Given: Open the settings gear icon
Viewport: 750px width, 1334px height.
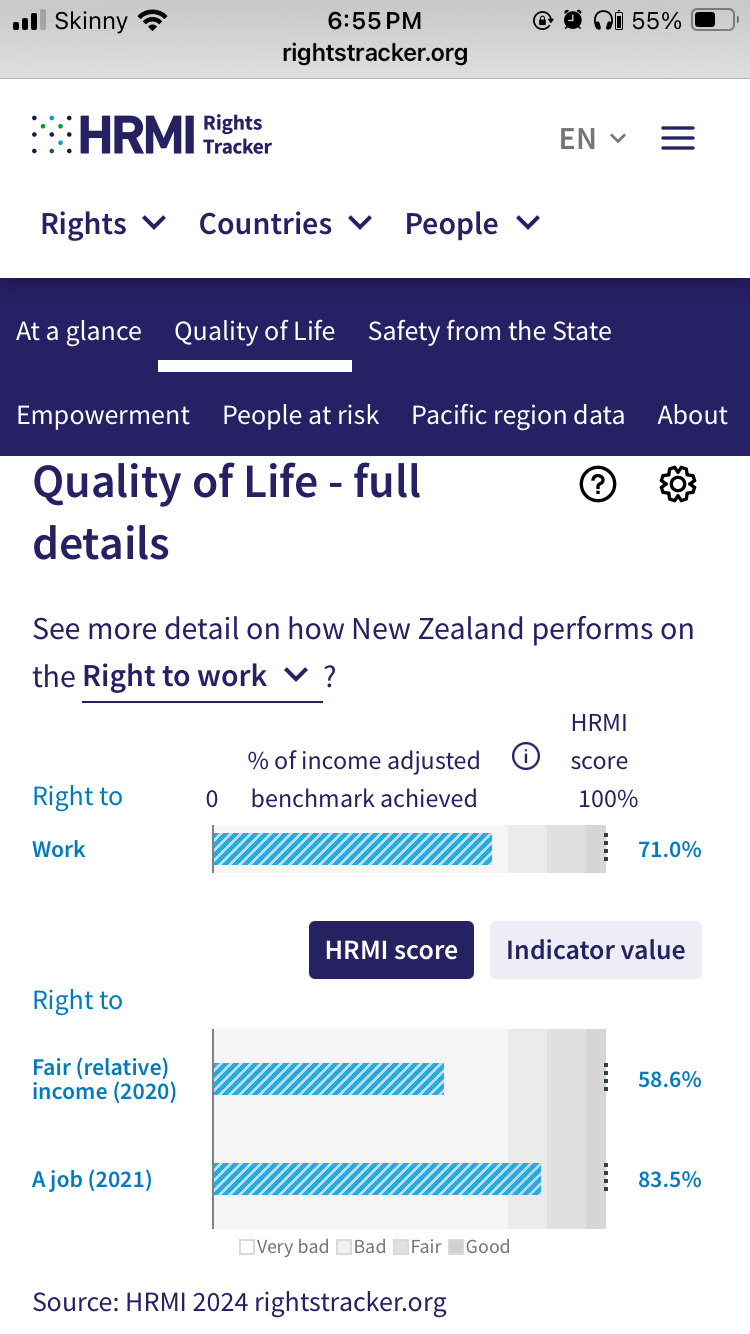Looking at the screenshot, I should coord(678,485).
